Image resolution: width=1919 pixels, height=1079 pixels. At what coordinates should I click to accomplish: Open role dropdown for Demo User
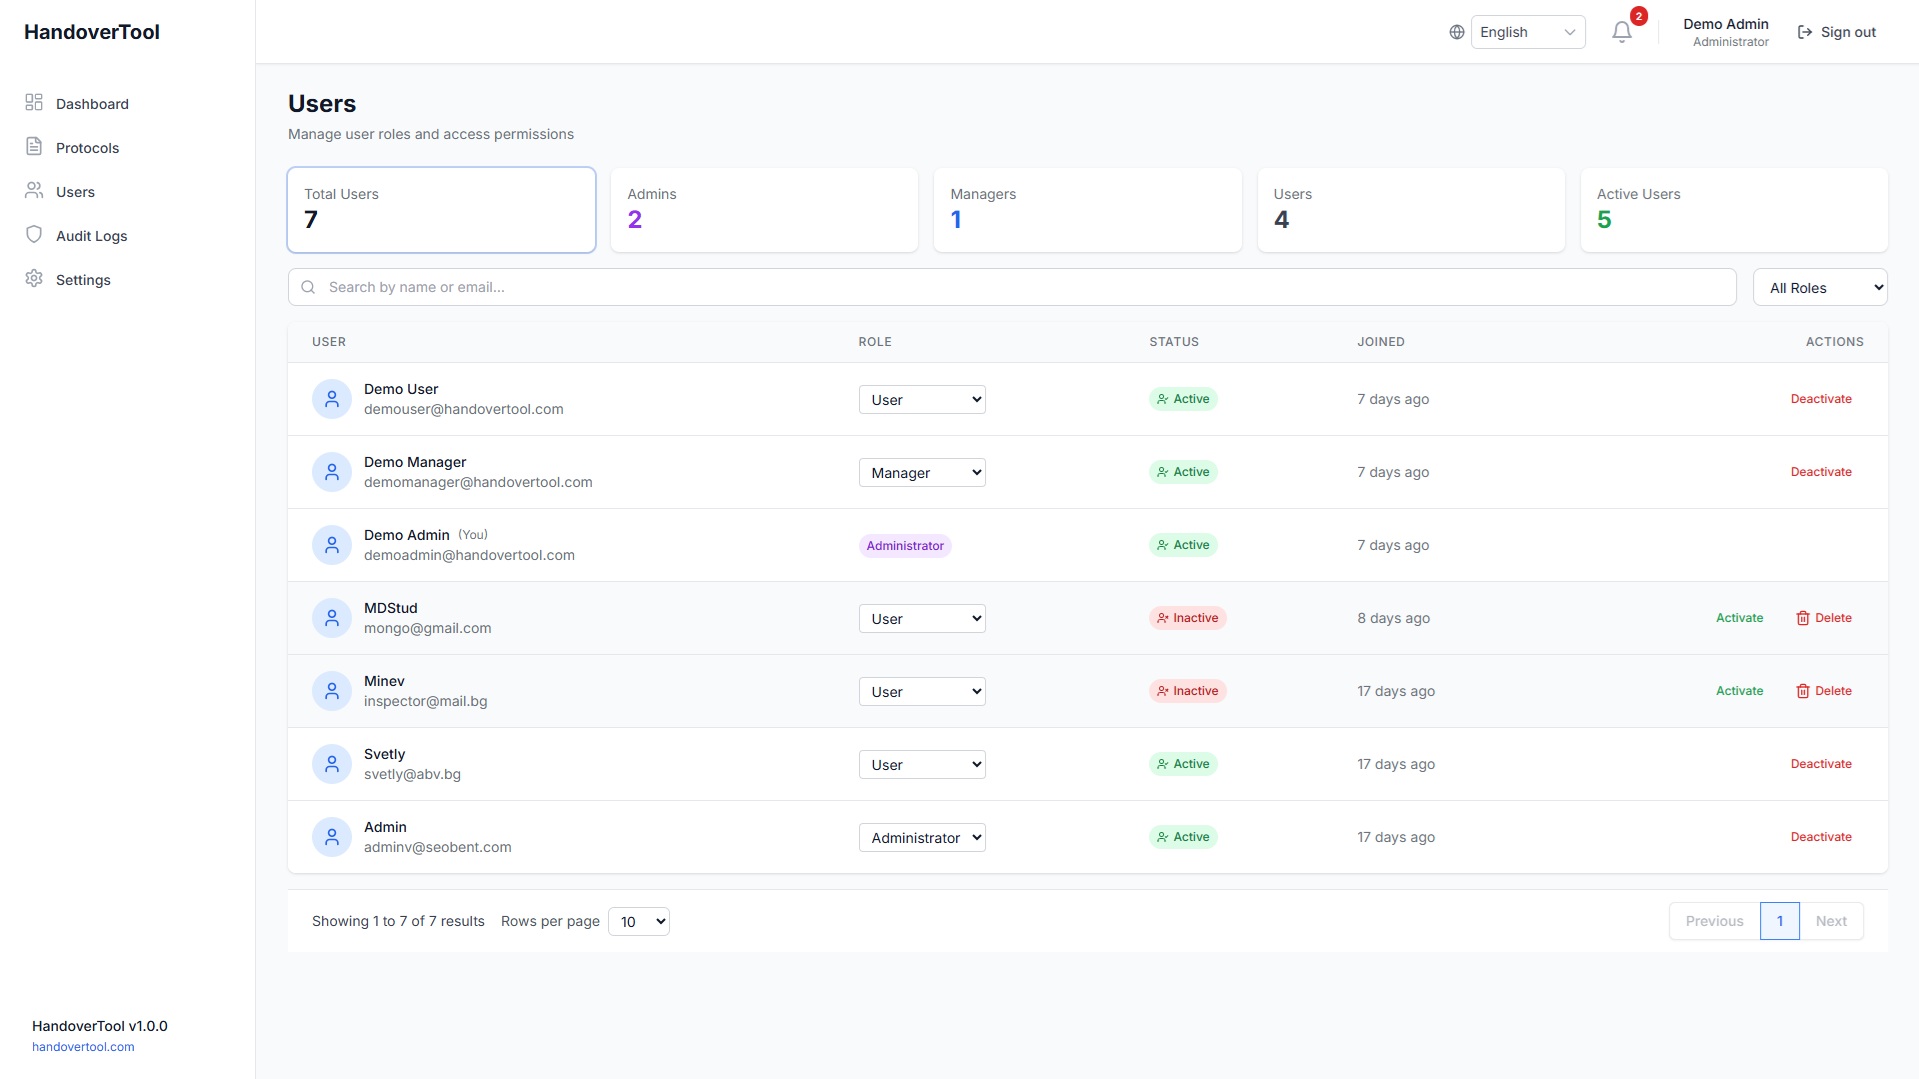point(922,399)
